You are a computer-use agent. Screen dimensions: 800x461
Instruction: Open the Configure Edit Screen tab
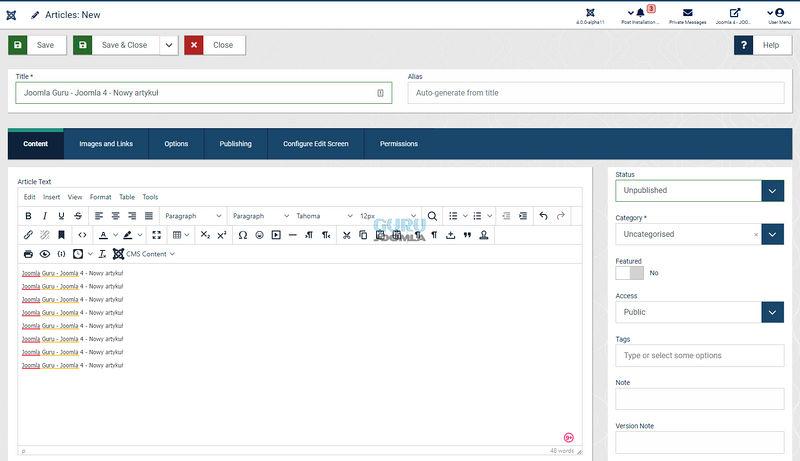click(x=316, y=144)
